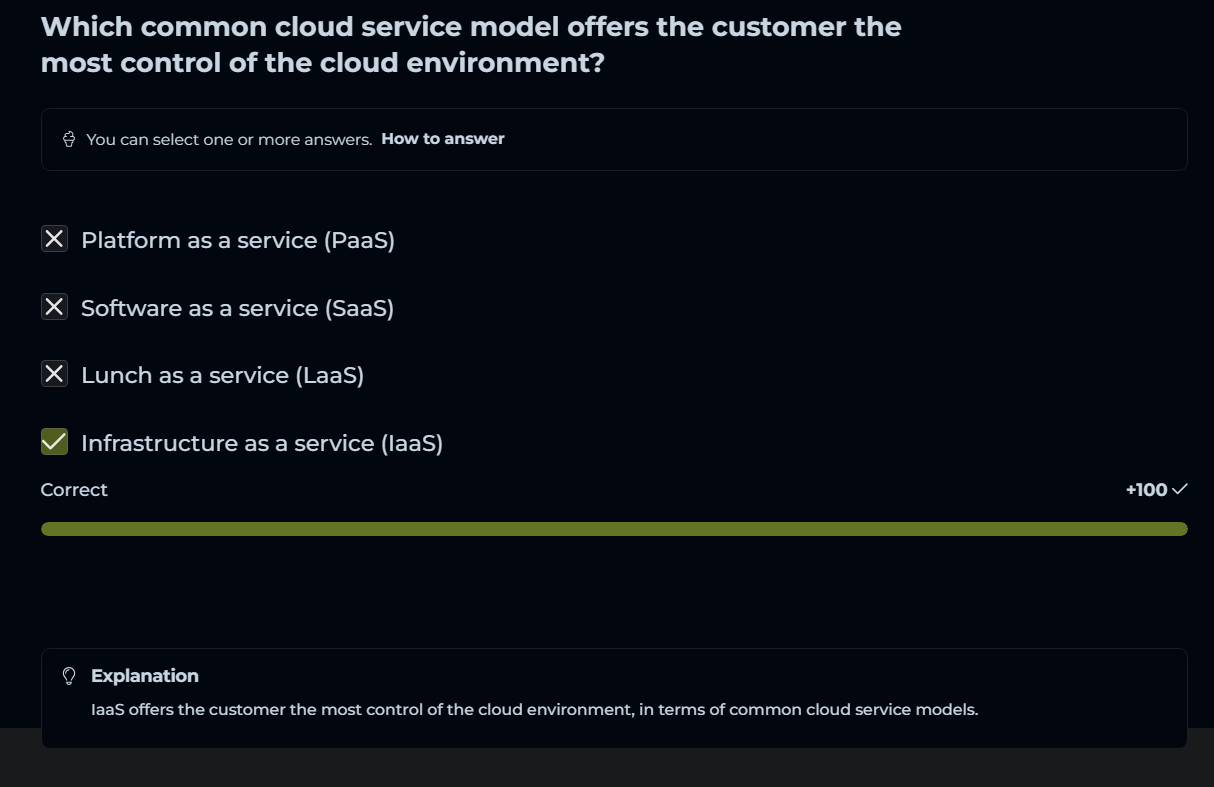Image resolution: width=1214 pixels, height=787 pixels.
Task: Click the IaaS explanation paragraph text
Action: coord(534,710)
